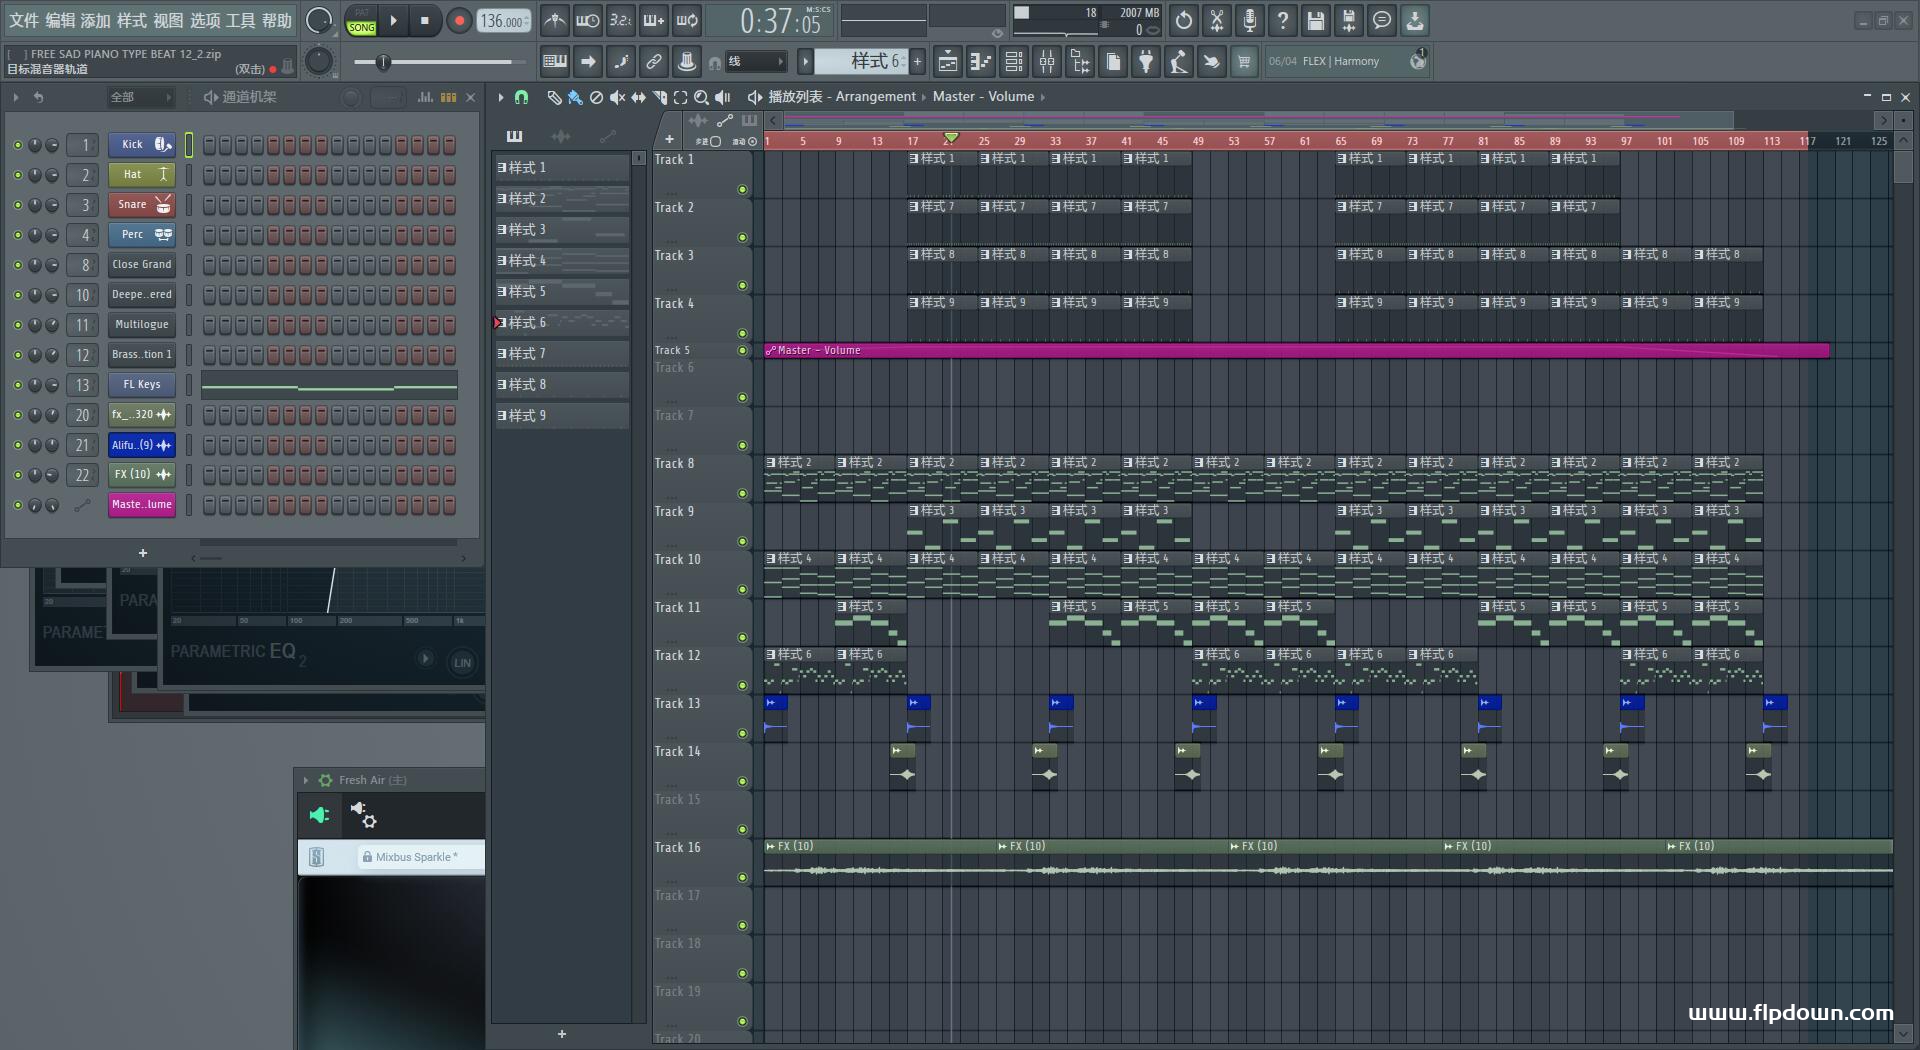Expand the pattern menu arrow before 样式 6
The image size is (1920, 1050).
(805, 62)
